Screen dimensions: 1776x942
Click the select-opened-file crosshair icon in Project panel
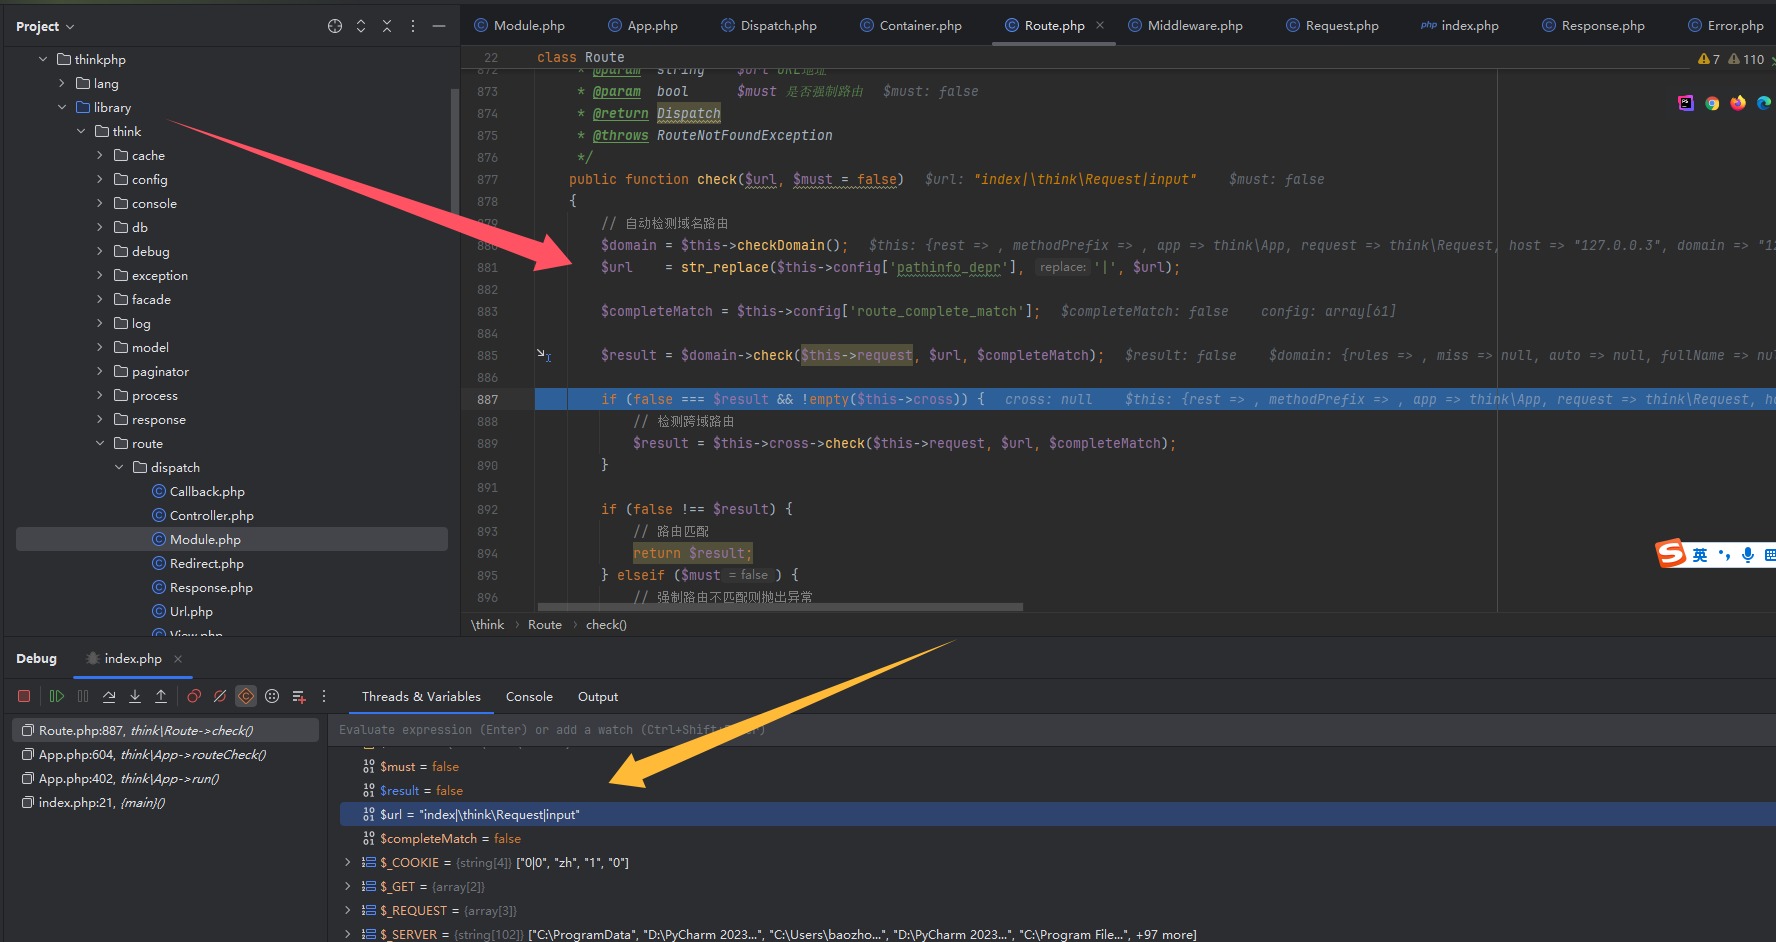[335, 26]
